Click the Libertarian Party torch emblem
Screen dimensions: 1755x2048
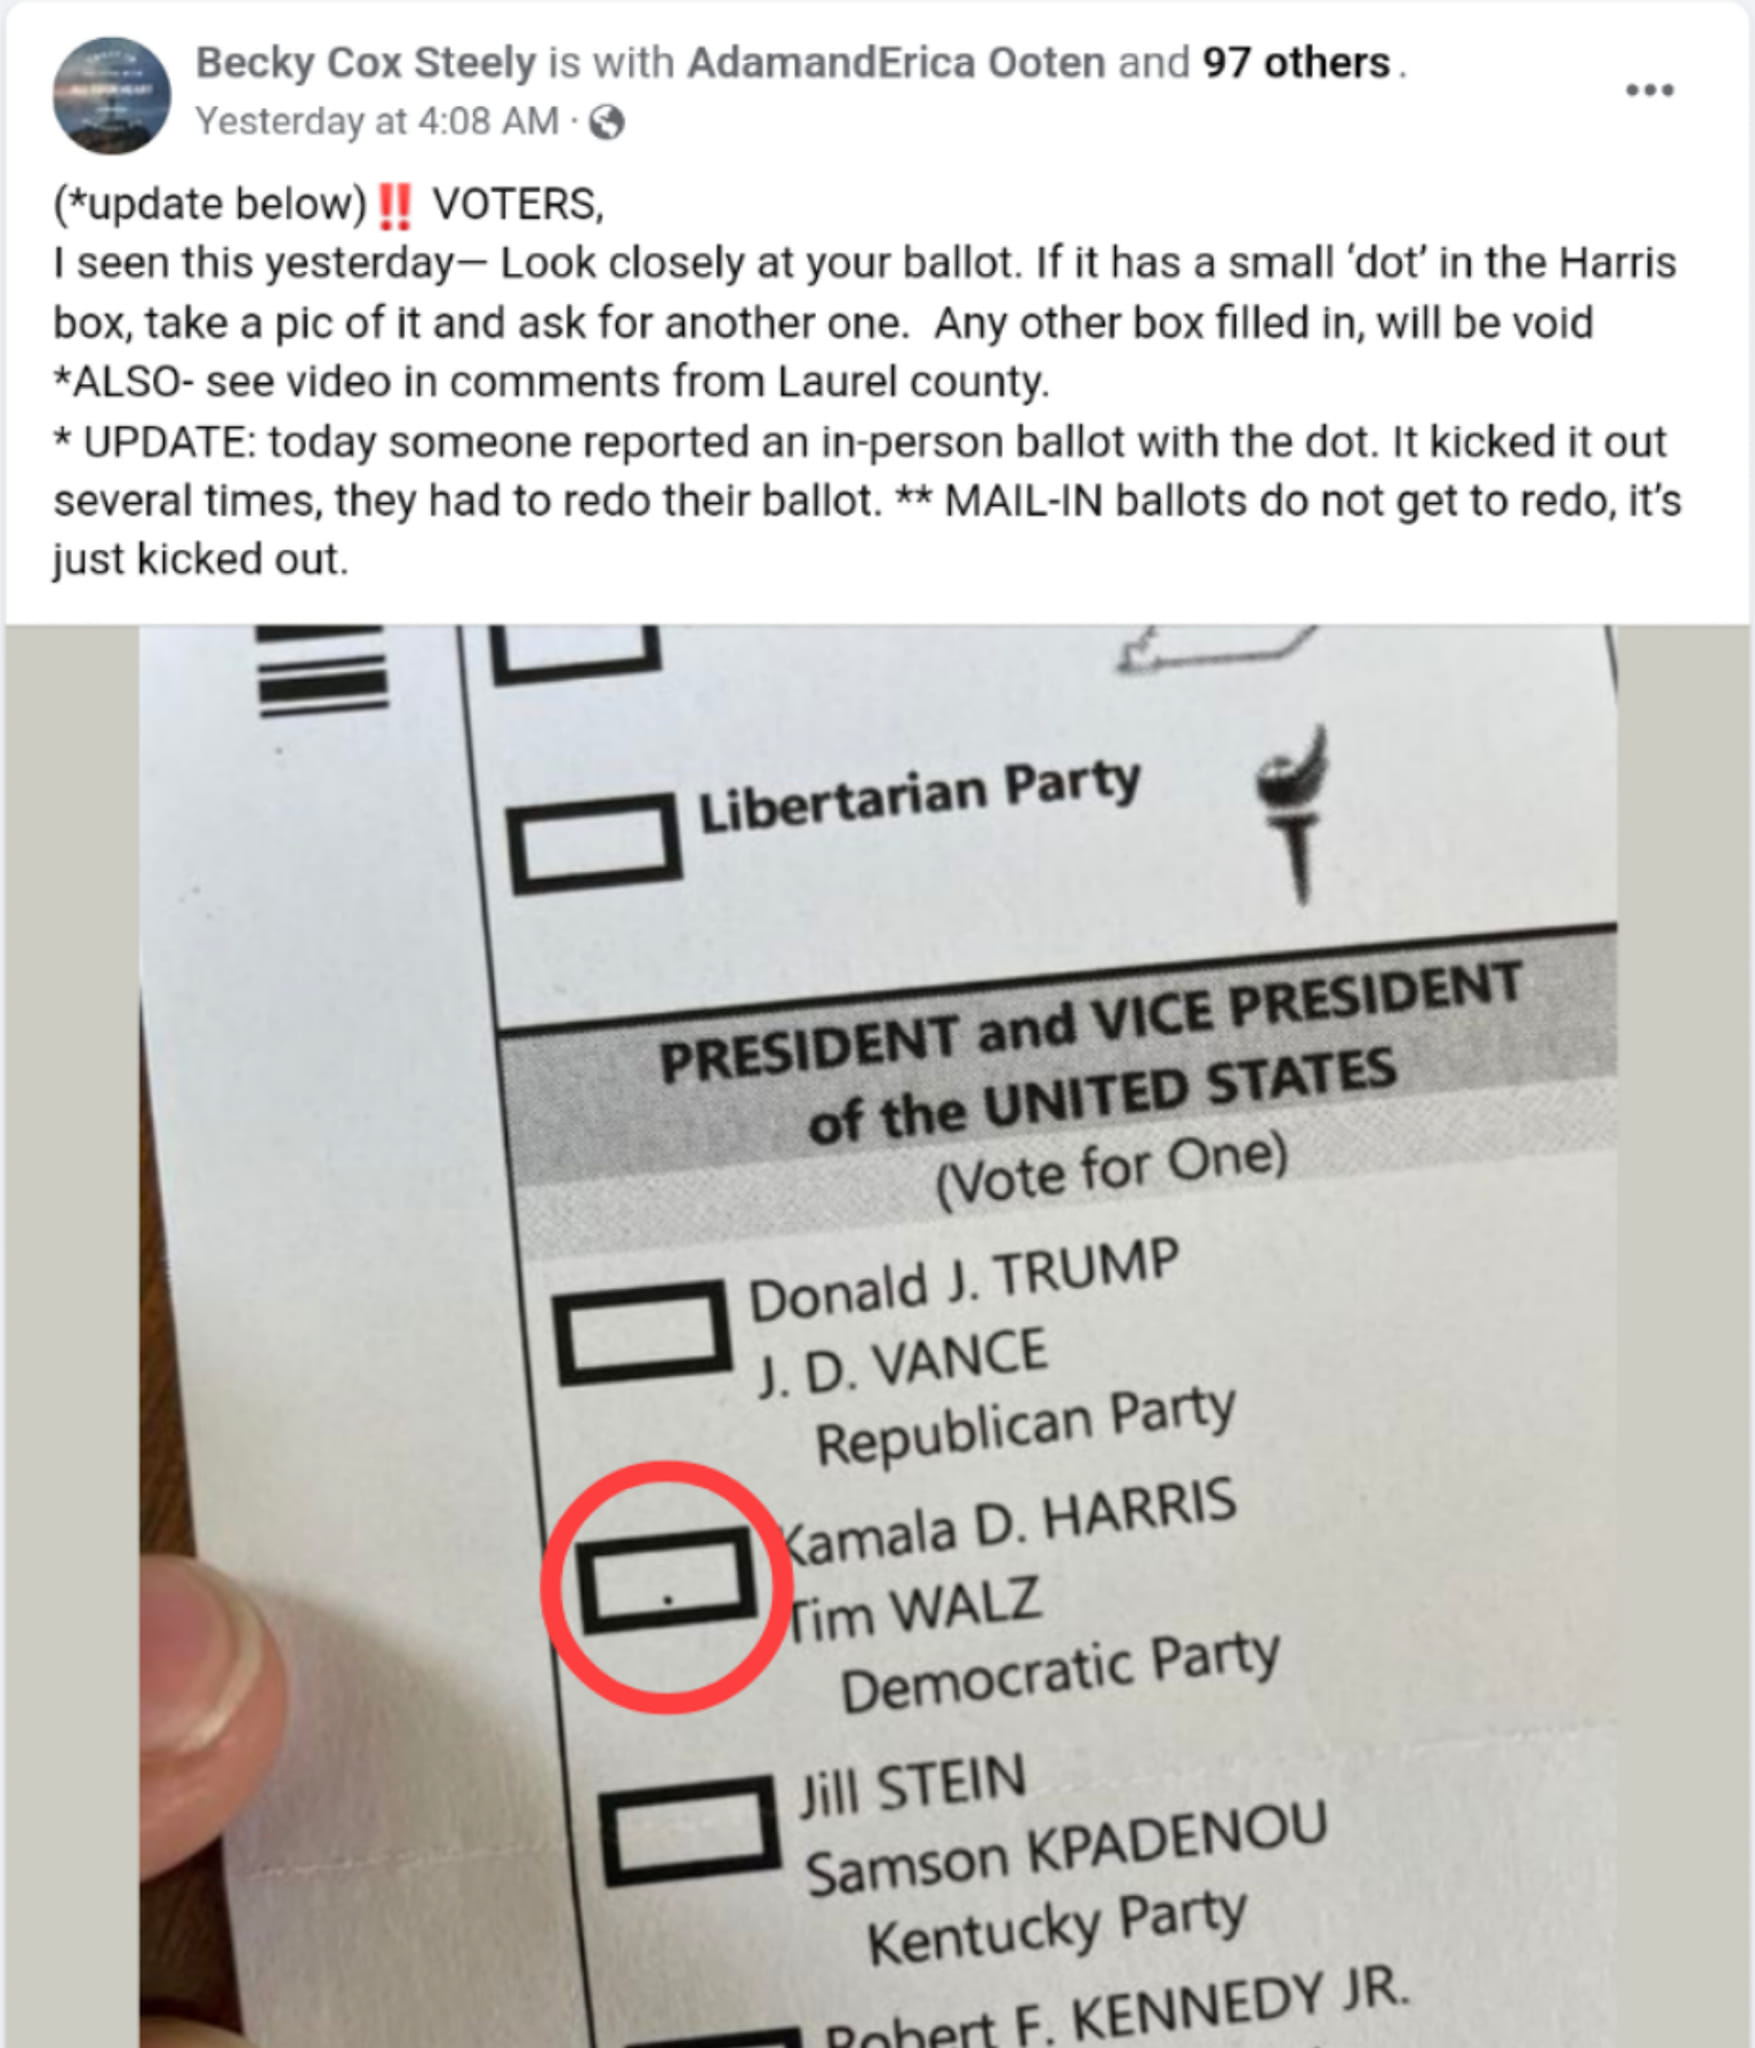pos(1296,810)
